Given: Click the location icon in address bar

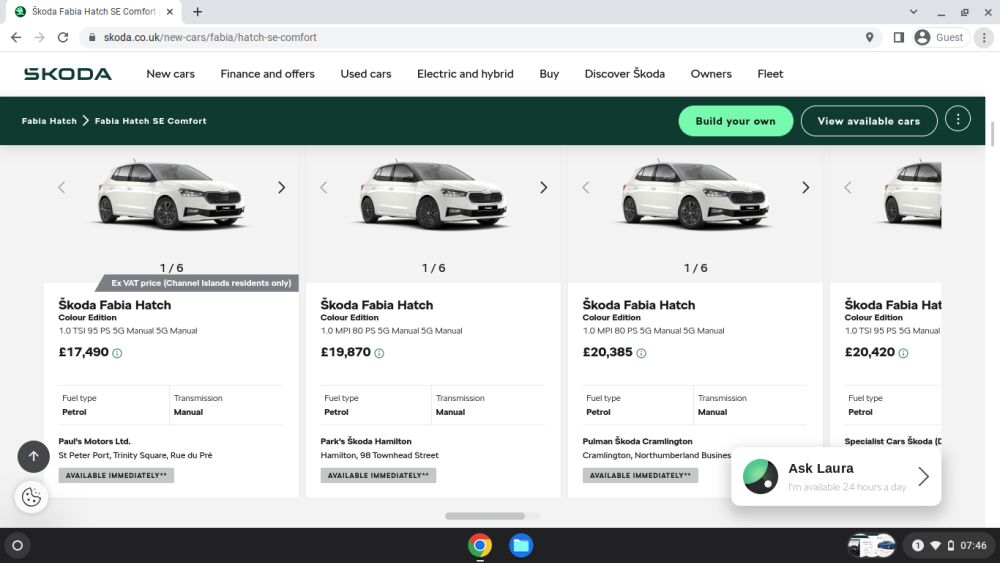Looking at the screenshot, I should (x=869, y=38).
